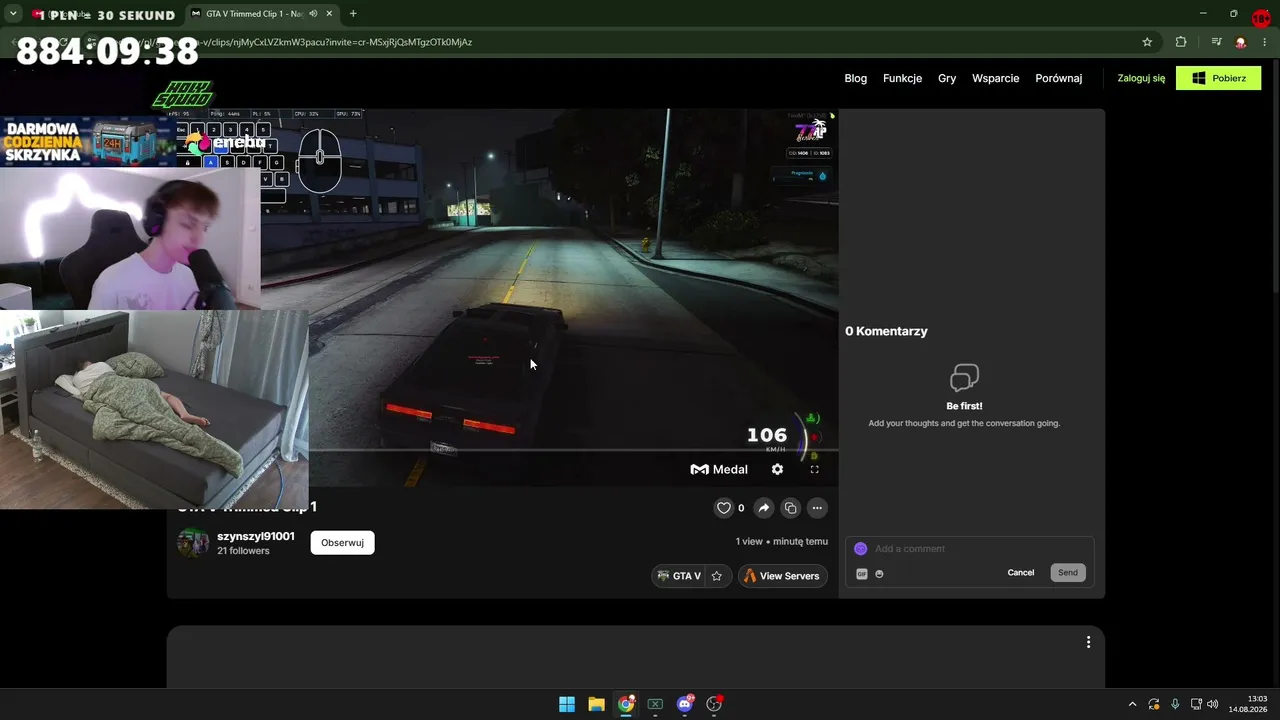Click the Add a comment field
1280x720 pixels.
(970, 549)
